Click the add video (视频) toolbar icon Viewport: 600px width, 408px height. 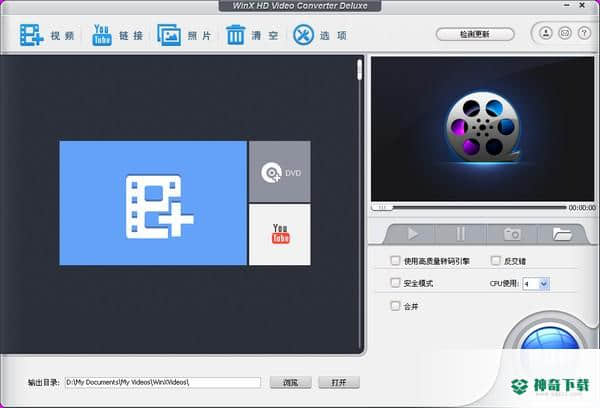click(31, 35)
